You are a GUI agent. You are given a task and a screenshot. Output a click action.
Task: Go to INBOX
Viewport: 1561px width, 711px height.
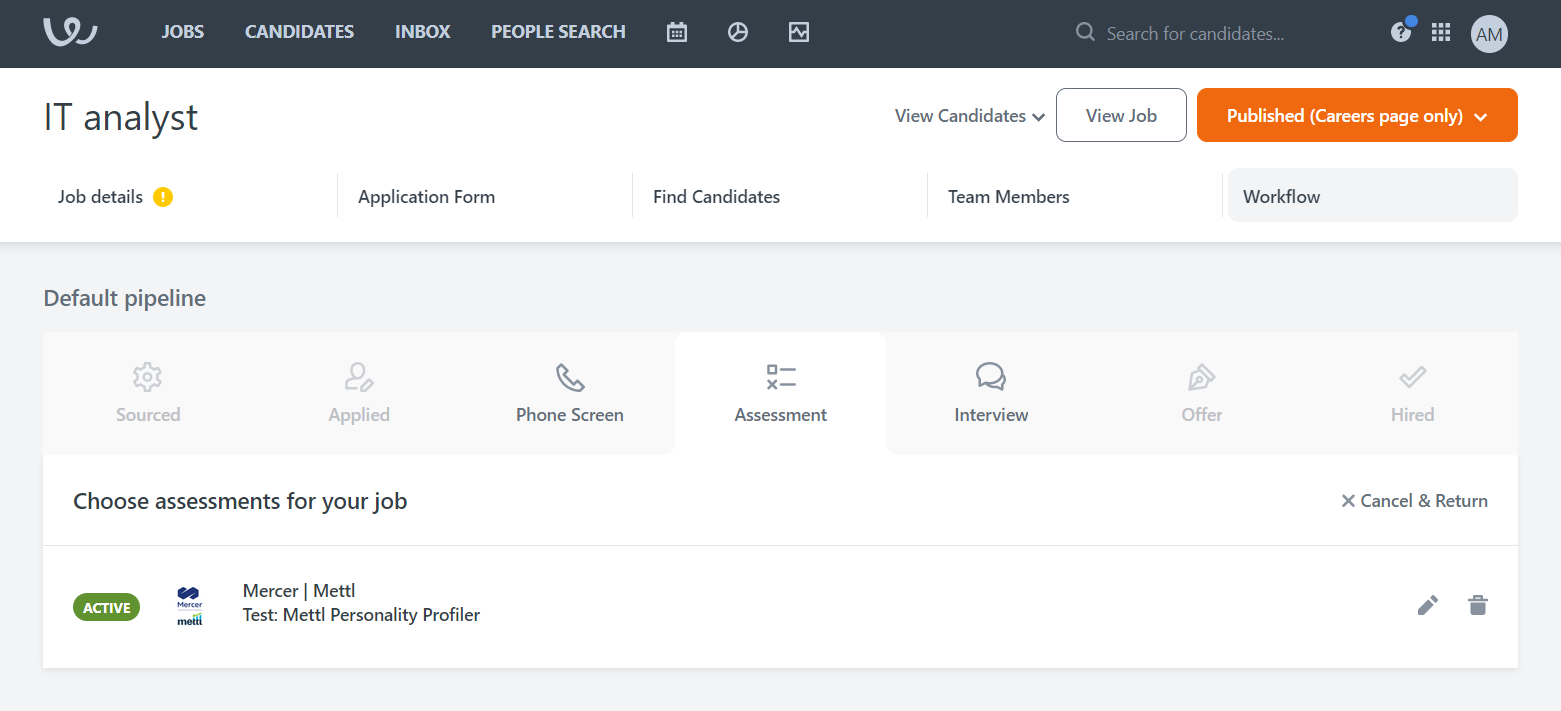coord(423,32)
